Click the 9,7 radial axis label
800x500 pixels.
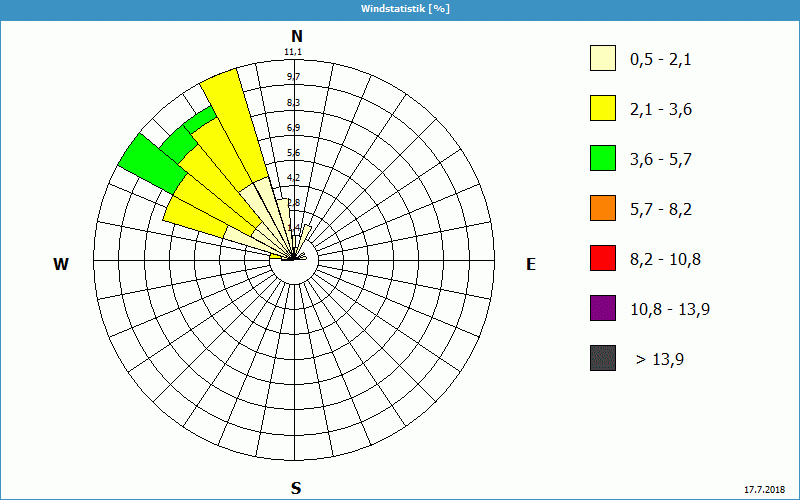(293, 77)
